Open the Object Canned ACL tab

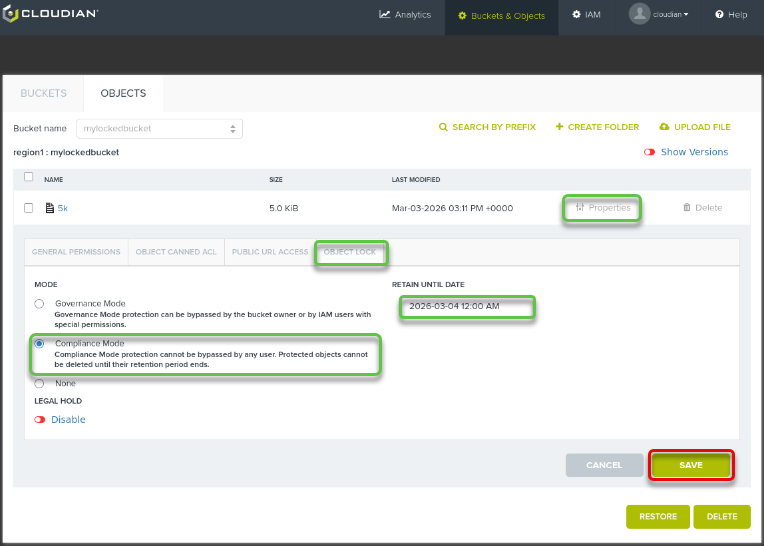pos(176,252)
